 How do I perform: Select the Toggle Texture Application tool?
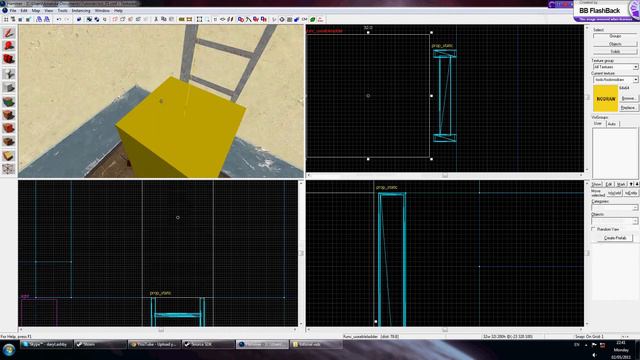point(9,101)
